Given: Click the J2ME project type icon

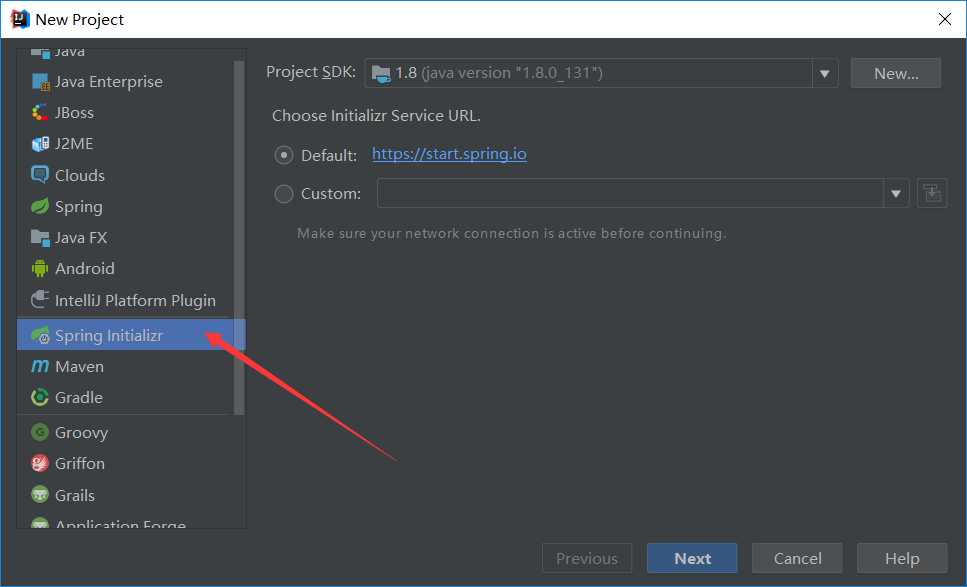Looking at the screenshot, I should pyautogui.click(x=40, y=144).
